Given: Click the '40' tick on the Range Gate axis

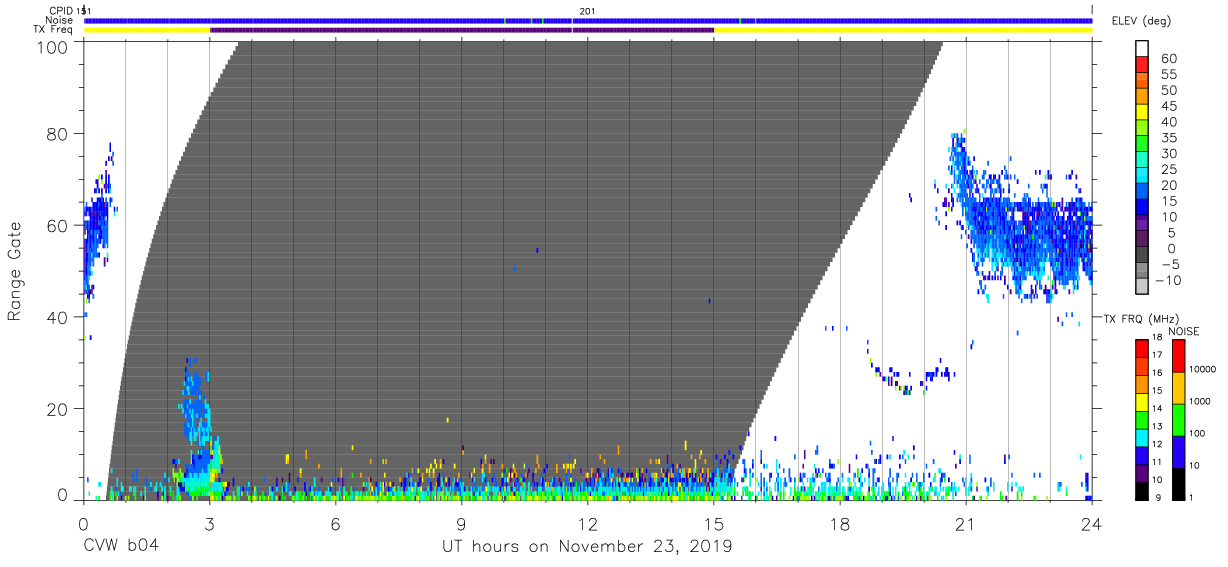Looking at the screenshot, I should point(58,317).
